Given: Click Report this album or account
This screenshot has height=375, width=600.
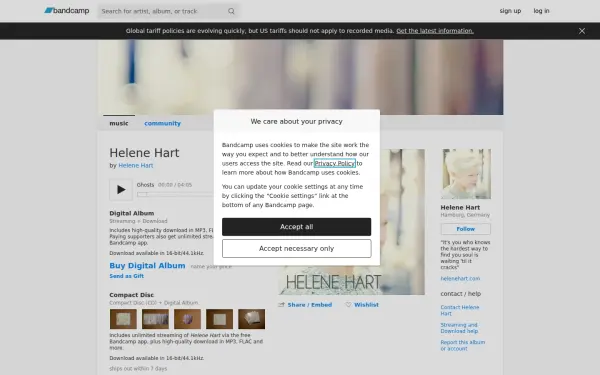Looking at the screenshot, I should click(x=463, y=345).
